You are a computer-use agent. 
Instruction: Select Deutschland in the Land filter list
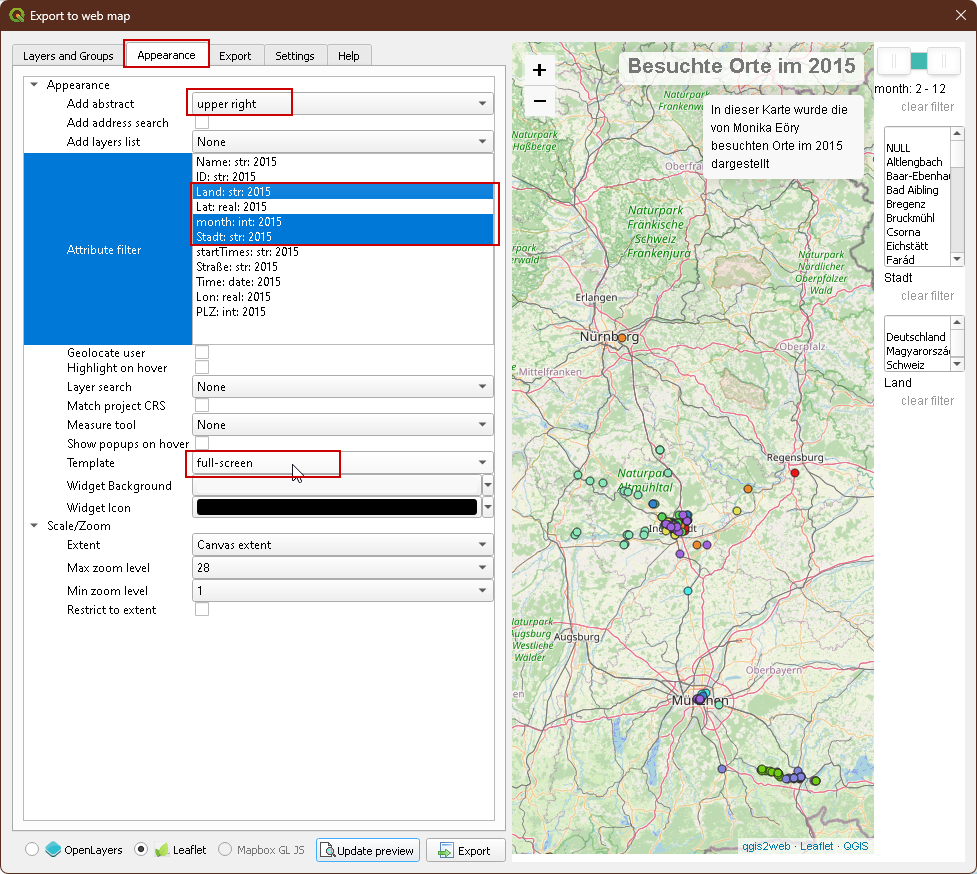click(x=915, y=337)
